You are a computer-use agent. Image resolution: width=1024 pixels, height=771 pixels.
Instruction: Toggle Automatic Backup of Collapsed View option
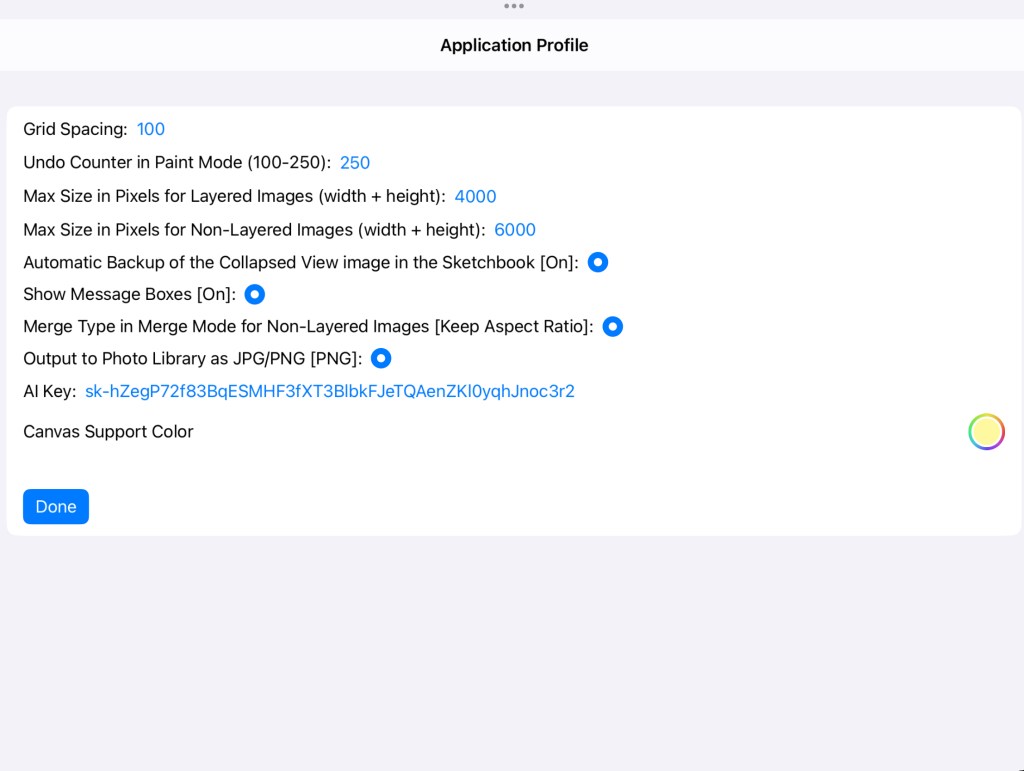[598, 263]
